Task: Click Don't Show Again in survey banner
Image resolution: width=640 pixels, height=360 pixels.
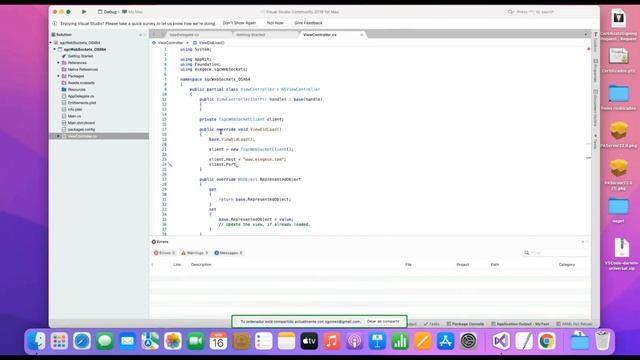Action: (x=239, y=23)
